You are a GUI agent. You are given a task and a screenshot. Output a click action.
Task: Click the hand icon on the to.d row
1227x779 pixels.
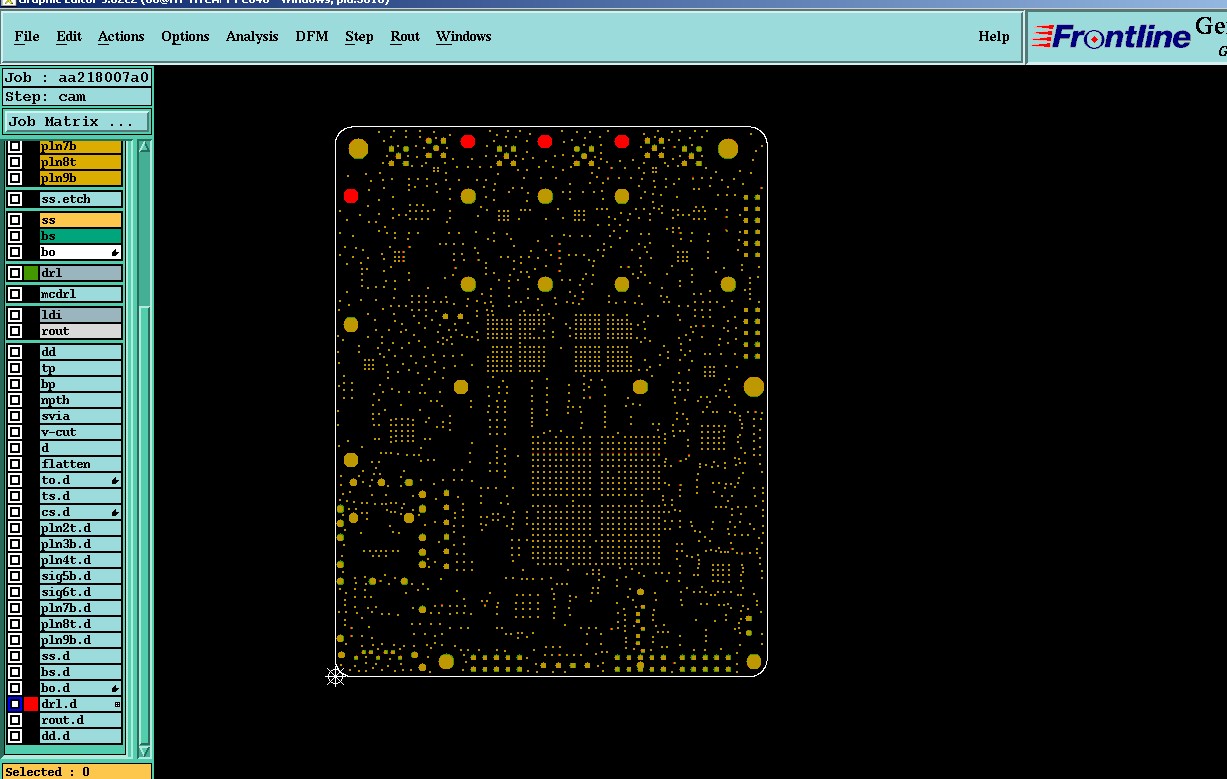click(x=115, y=480)
